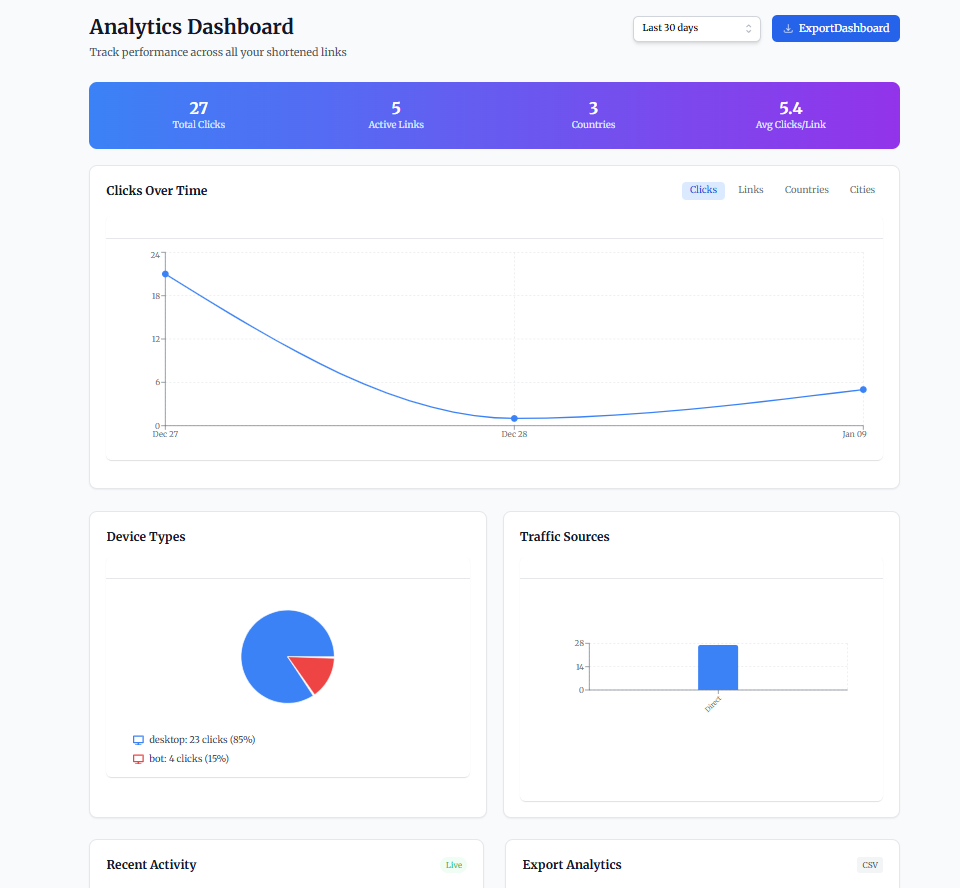This screenshot has width=960, height=888.
Task: Click the Live badge in Recent Activity
Action: [454, 865]
